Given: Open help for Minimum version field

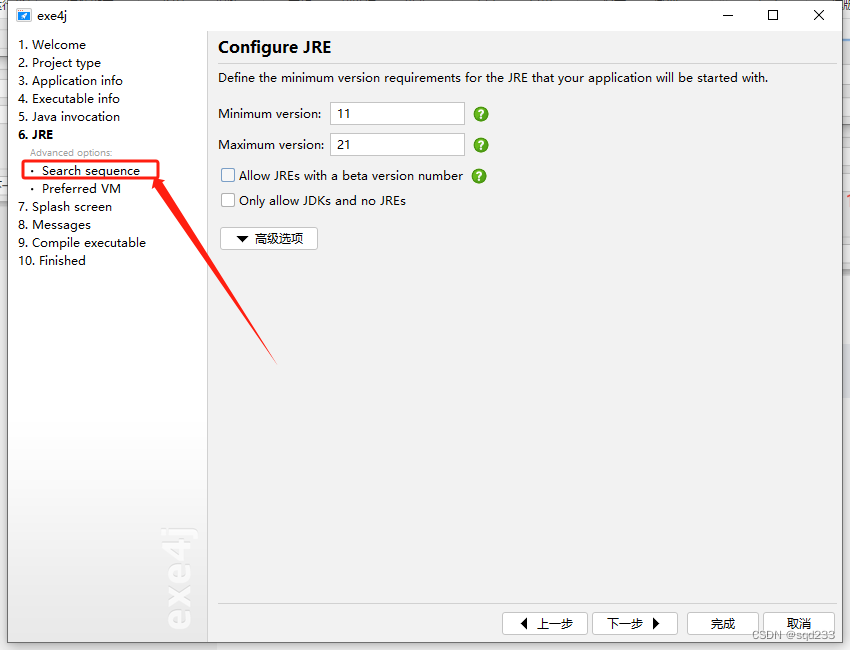Looking at the screenshot, I should pos(481,114).
